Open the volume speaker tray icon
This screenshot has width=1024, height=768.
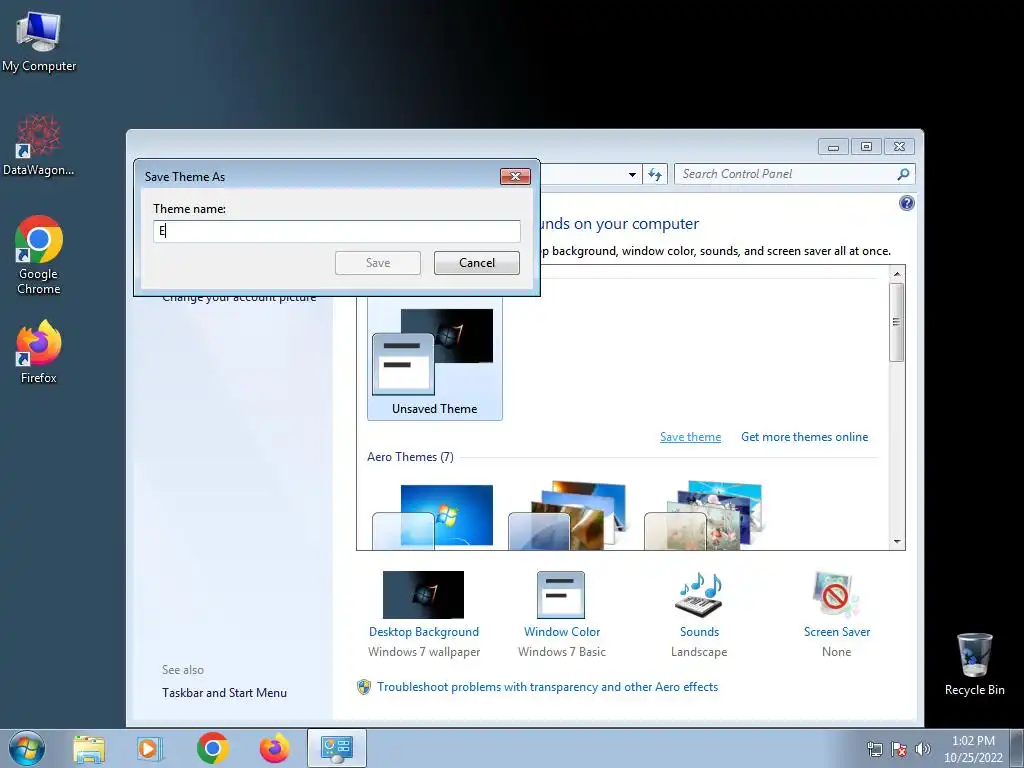tap(922, 749)
